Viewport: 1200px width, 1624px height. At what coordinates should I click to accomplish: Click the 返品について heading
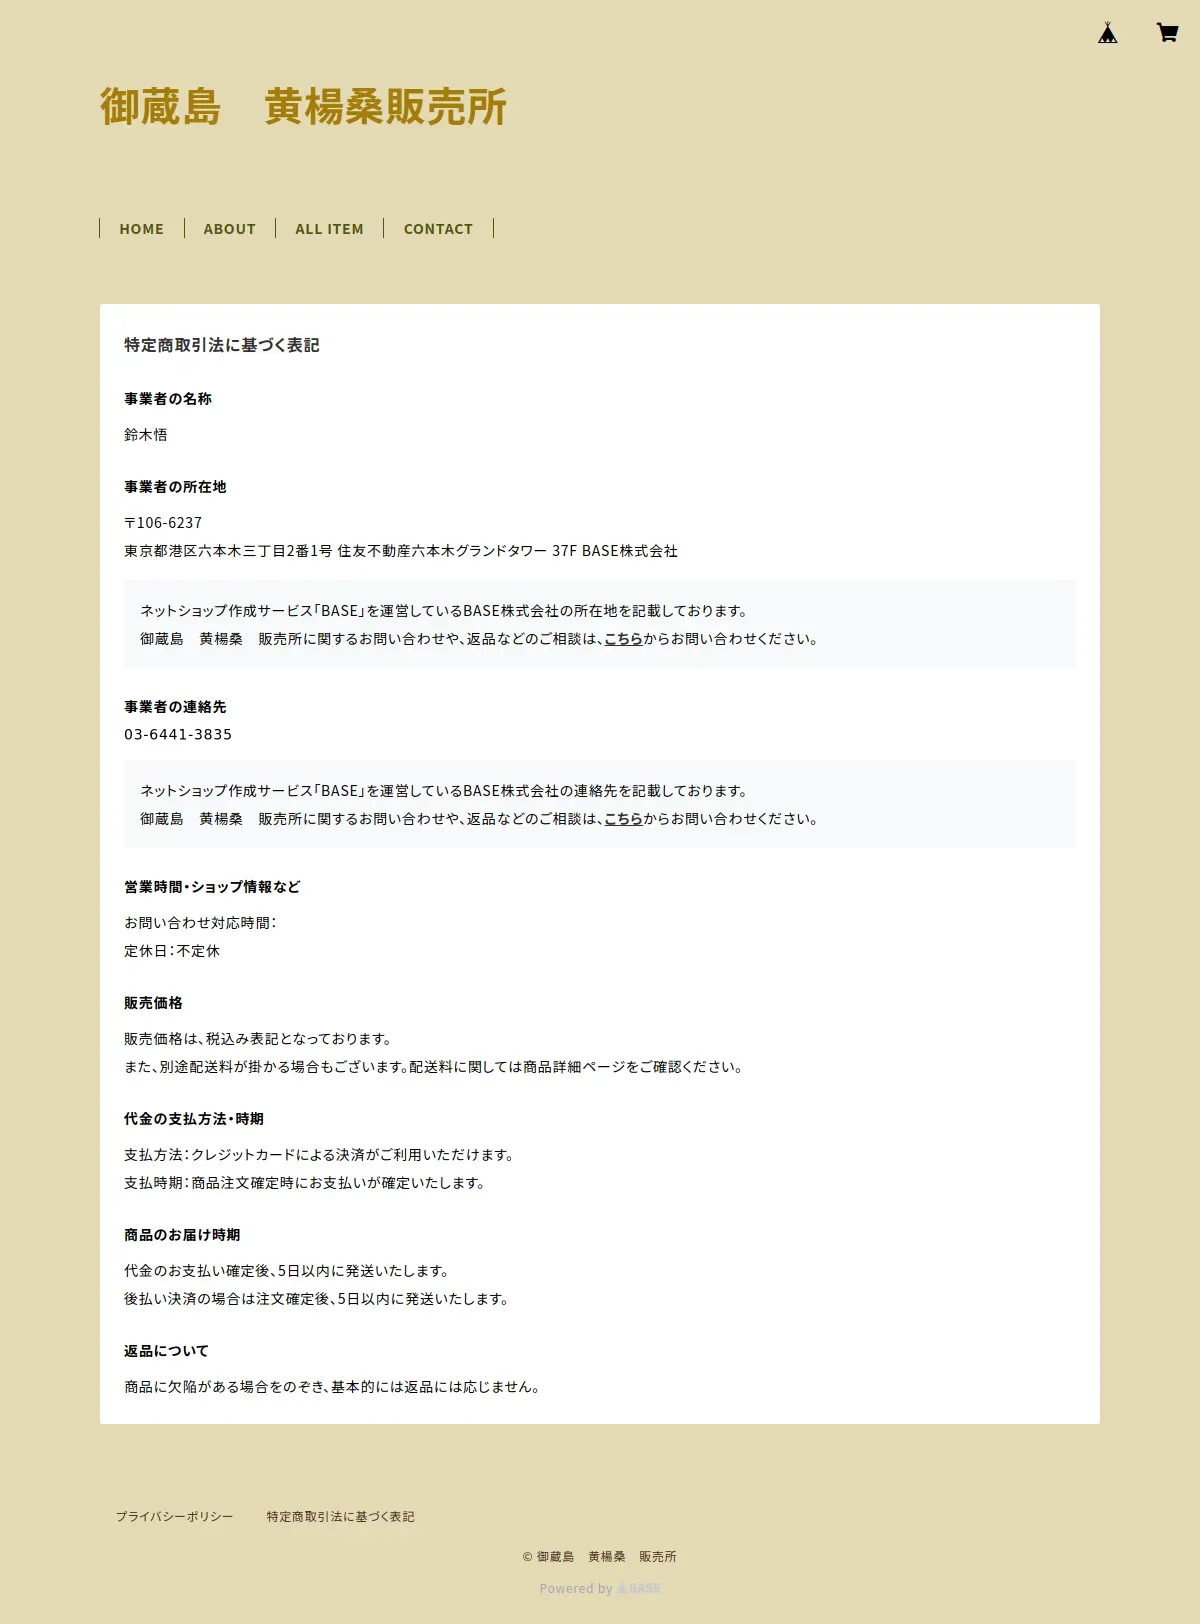tap(166, 1351)
